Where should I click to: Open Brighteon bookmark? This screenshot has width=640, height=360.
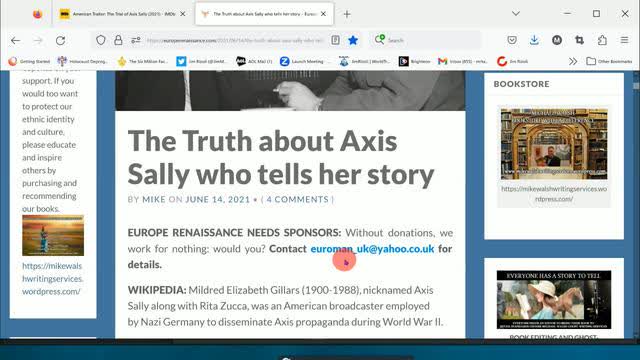[415, 61]
